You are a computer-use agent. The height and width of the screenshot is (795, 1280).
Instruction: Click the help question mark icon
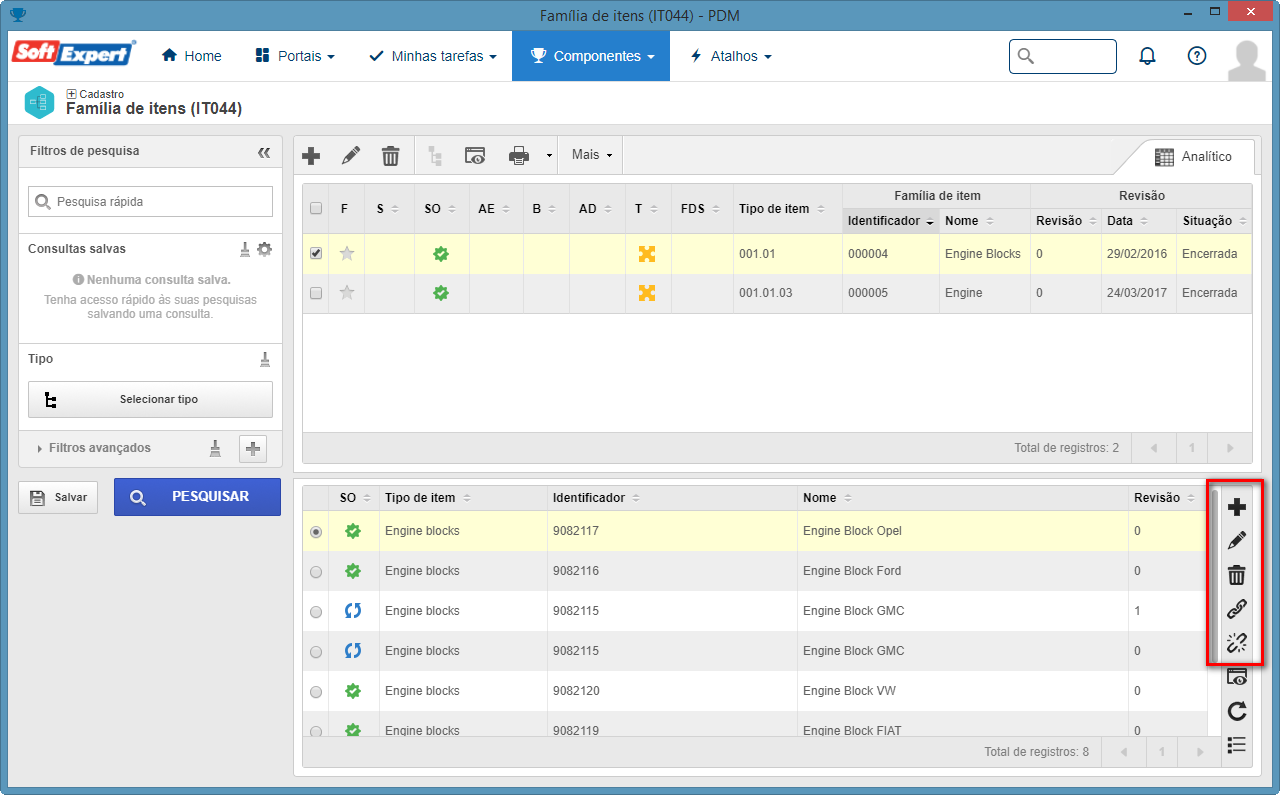pos(1197,56)
